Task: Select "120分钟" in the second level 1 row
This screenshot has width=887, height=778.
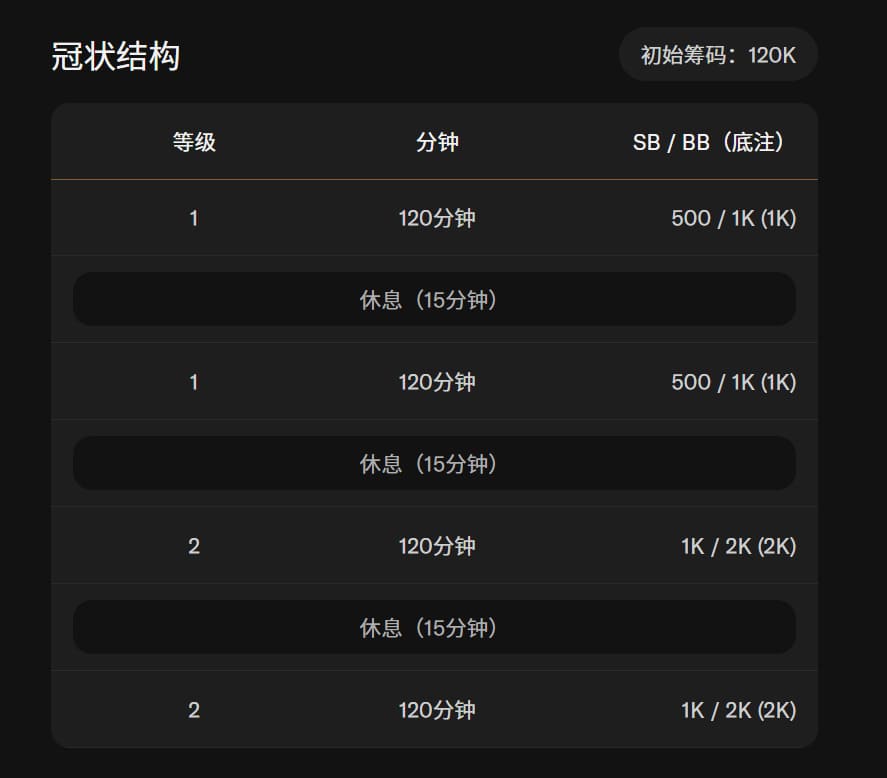Action: pos(437,382)
